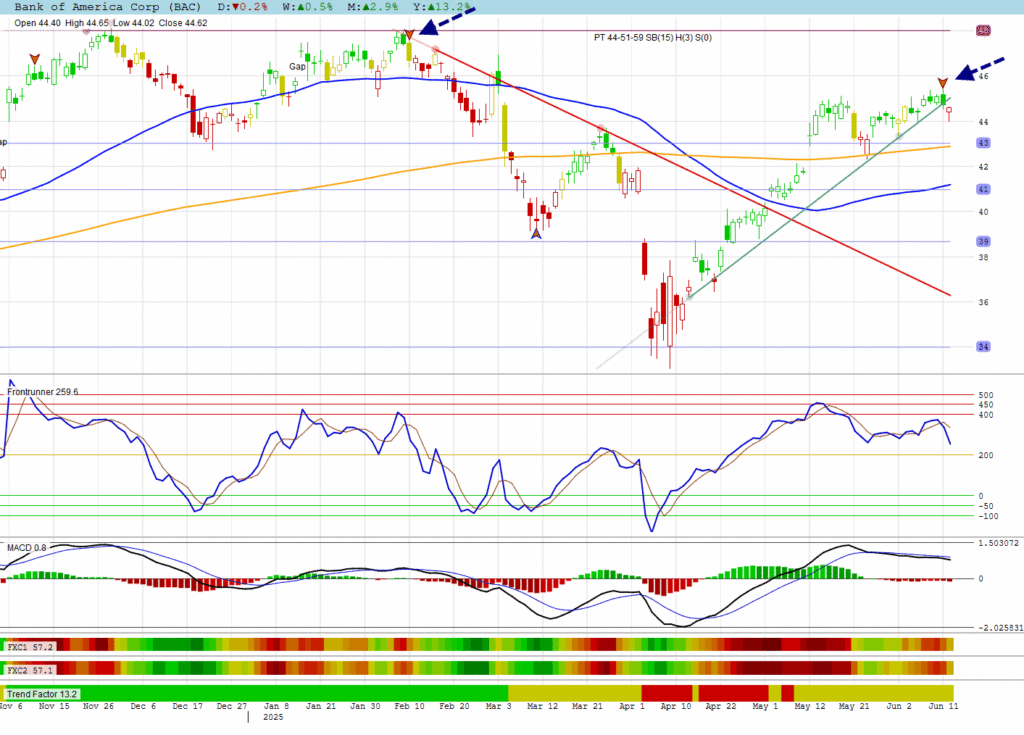
Task: Click the Open 44.40 readout
Action: point(37,23)
